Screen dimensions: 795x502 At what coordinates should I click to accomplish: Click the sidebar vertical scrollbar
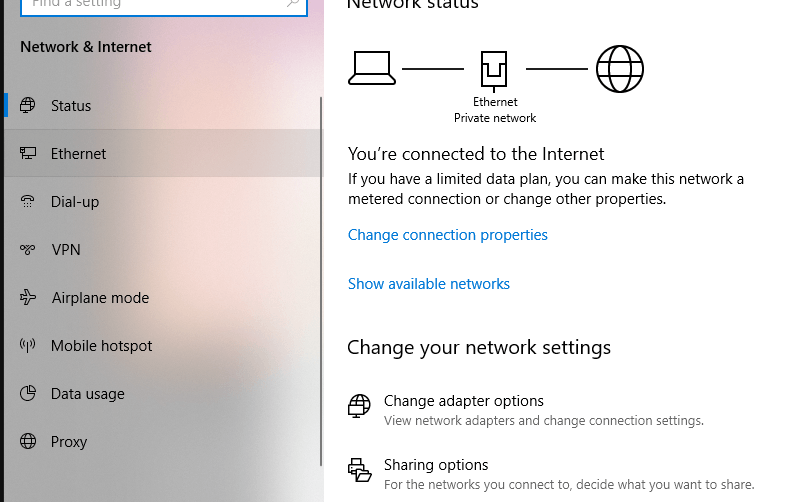point(321,281)
